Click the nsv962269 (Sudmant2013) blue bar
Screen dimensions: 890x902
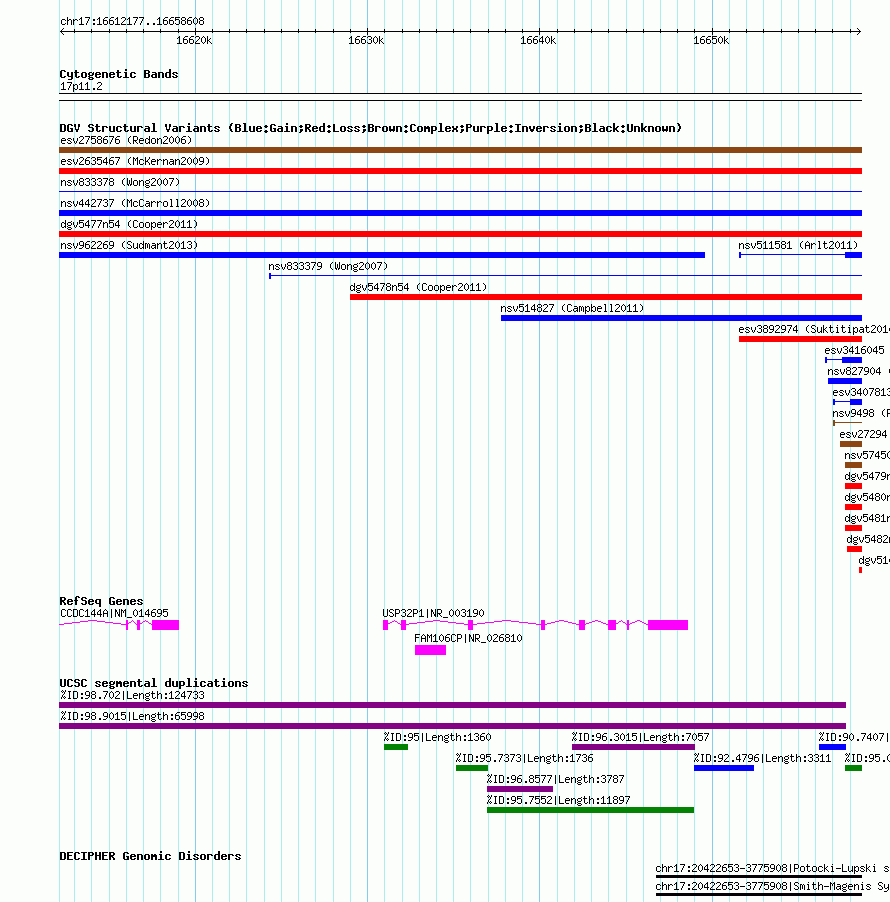[382, 255]
